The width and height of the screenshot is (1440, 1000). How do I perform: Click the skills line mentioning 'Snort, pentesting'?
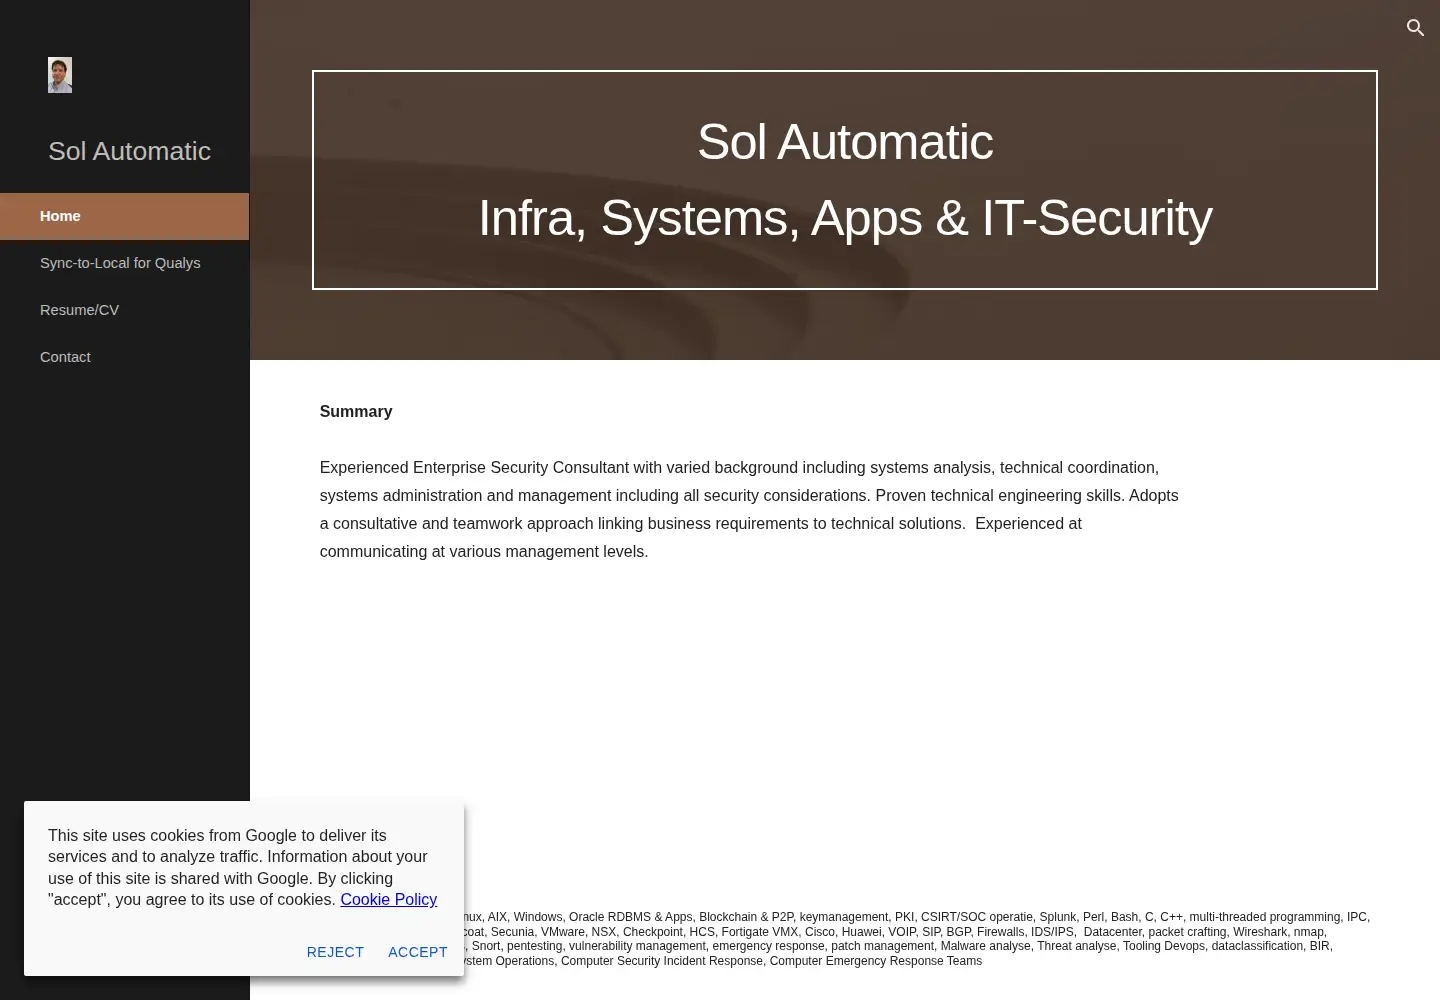click(898, 946)
